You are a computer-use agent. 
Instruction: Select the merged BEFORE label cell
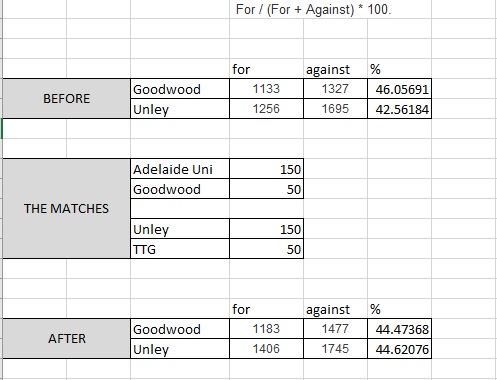tap(66, 99)
